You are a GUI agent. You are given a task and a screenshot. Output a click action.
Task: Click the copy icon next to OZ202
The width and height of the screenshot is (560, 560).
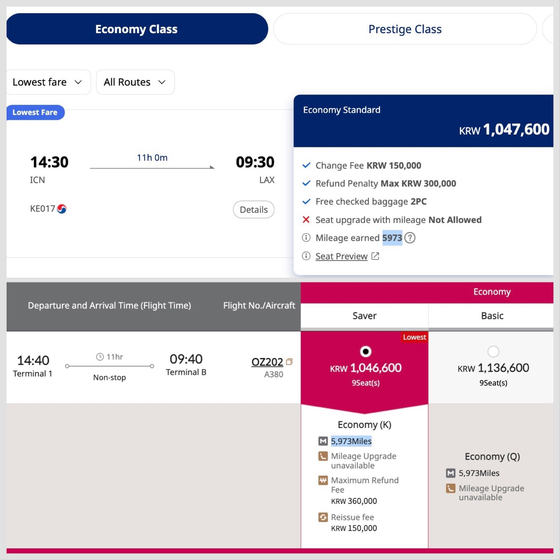[289, 362]
